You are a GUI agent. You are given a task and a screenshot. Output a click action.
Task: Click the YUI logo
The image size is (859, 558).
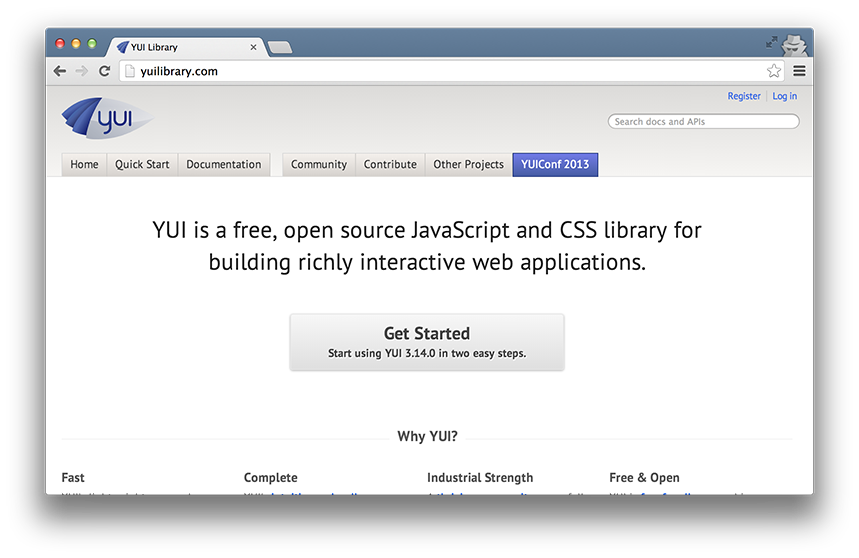107,118
